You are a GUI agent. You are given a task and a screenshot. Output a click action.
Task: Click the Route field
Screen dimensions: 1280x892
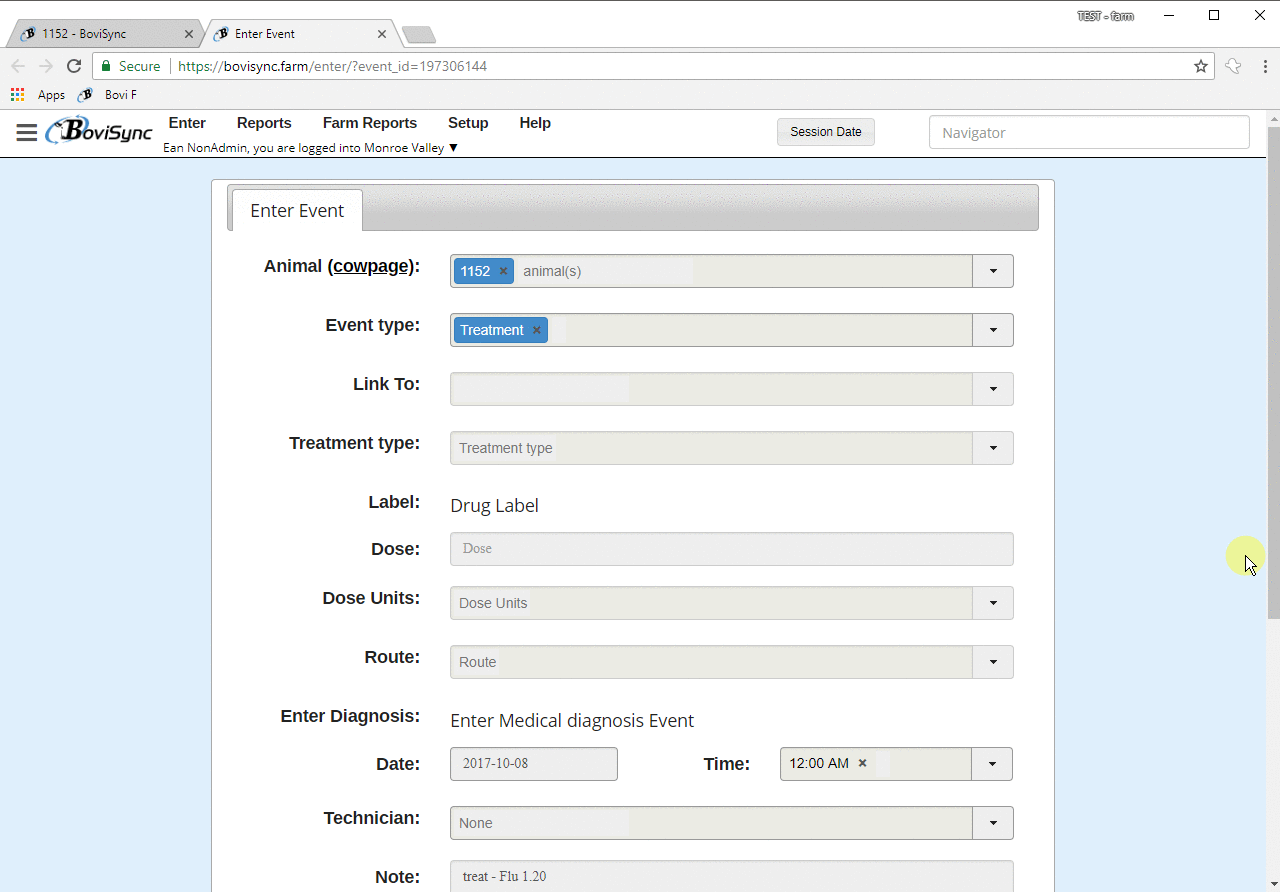[711, 662]
